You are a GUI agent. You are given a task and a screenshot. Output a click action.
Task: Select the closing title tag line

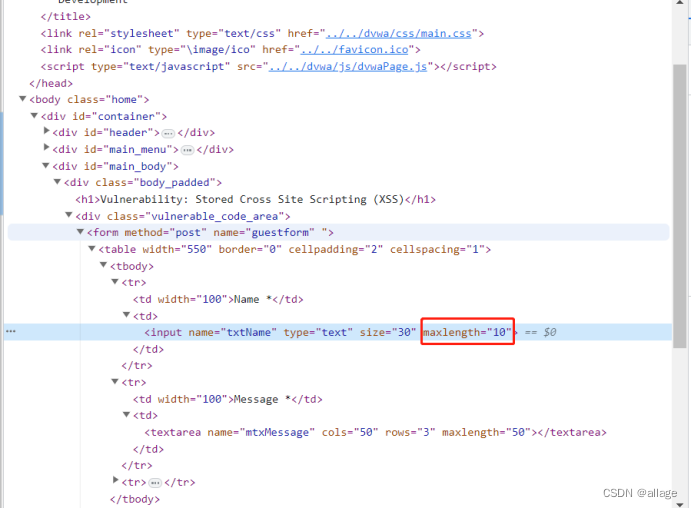(66, 17)
